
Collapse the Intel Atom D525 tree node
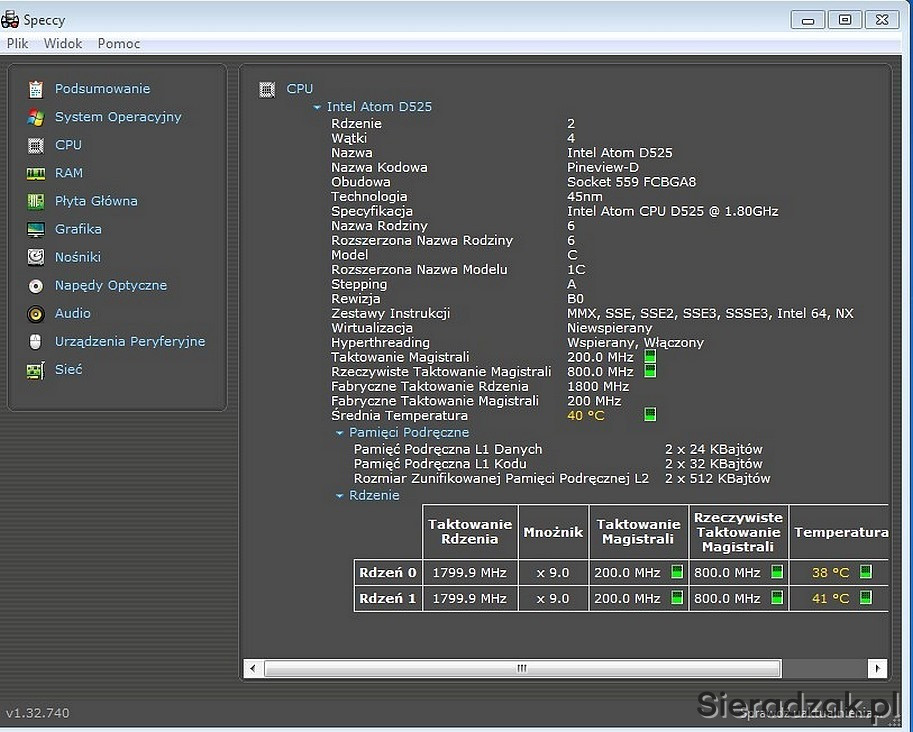pyautogui.click(x=317, y=107)
